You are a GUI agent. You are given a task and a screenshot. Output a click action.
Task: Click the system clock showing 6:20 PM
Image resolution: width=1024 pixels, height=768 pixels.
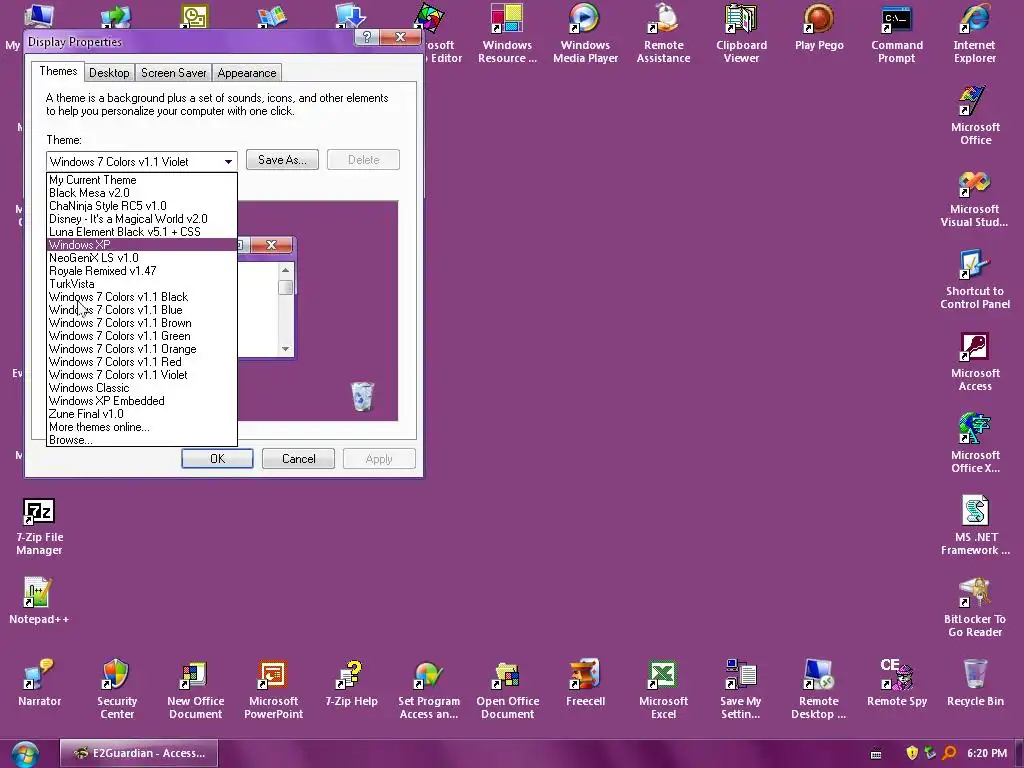(987, 753)
